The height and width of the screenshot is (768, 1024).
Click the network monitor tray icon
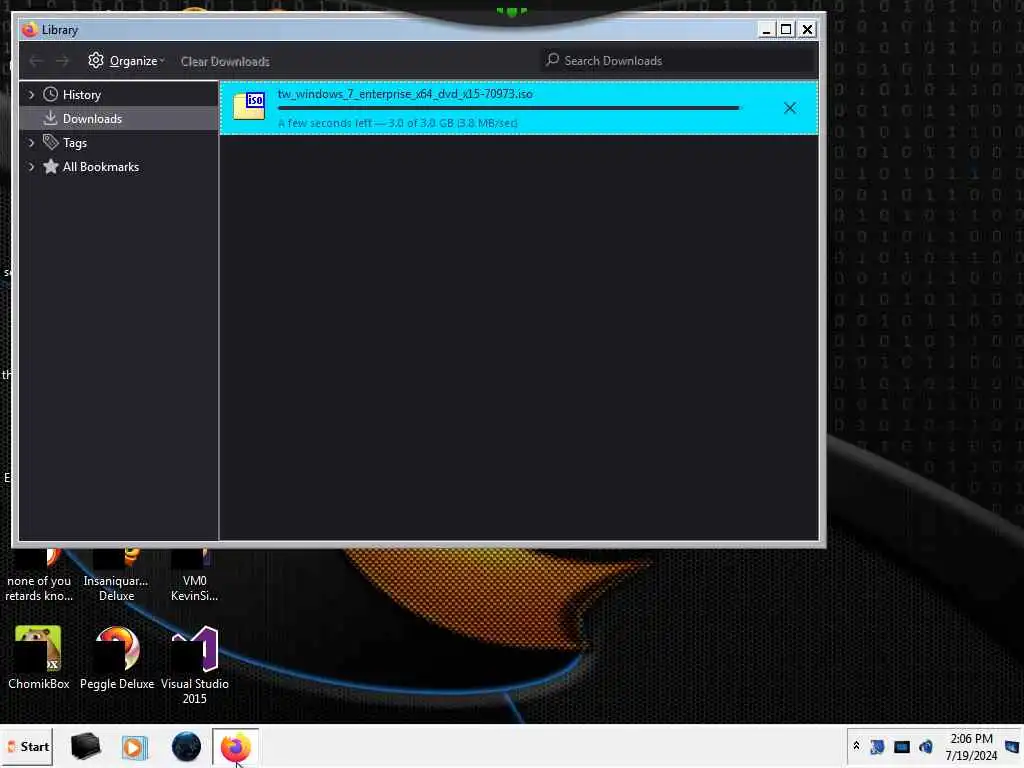pyautogui.click(x=901, y=746)
